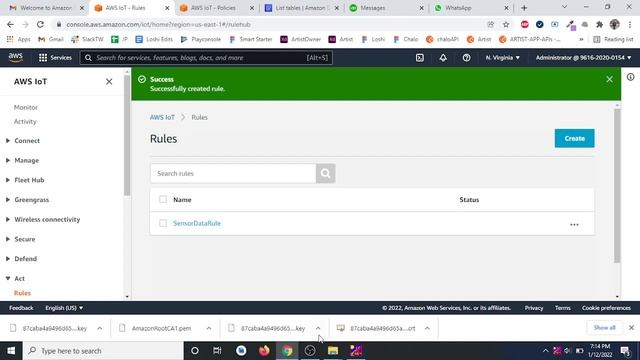This screenshot has width=640, height=360.
Task: Open the CloudShell icon in header
Action: click(x=420, y=58)
